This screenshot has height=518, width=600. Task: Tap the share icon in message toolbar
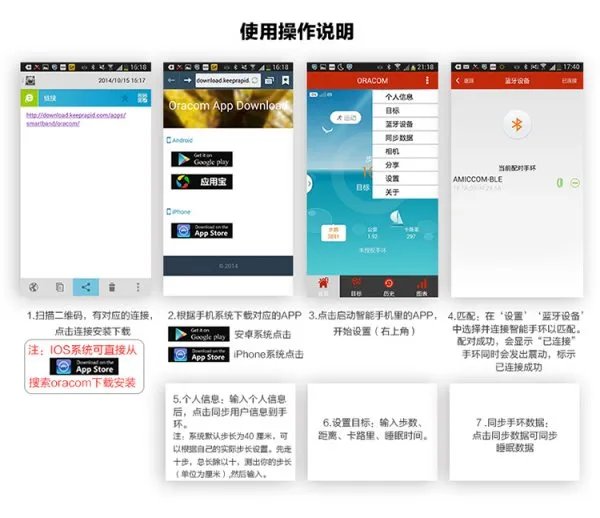click(x=86, y=287)
